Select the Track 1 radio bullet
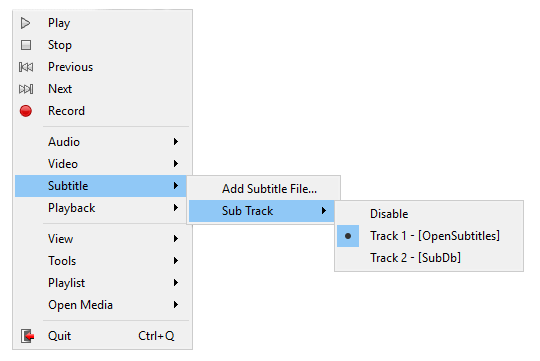 (348, 236)
